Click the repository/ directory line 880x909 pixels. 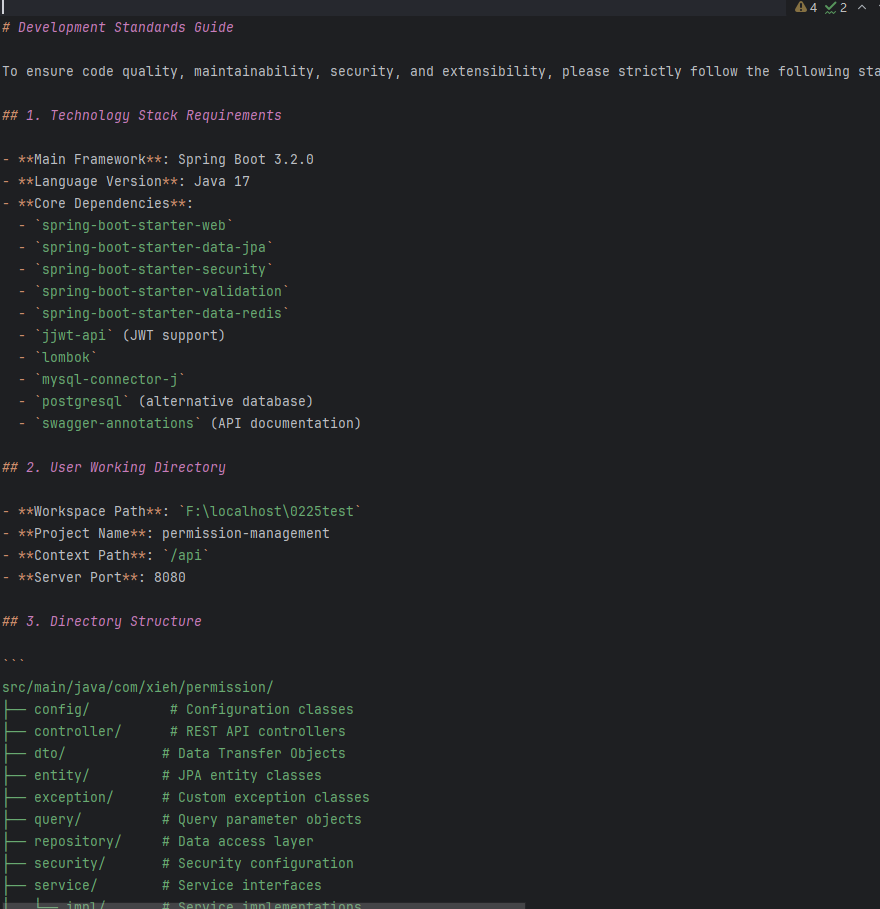(x=77, y=842)
